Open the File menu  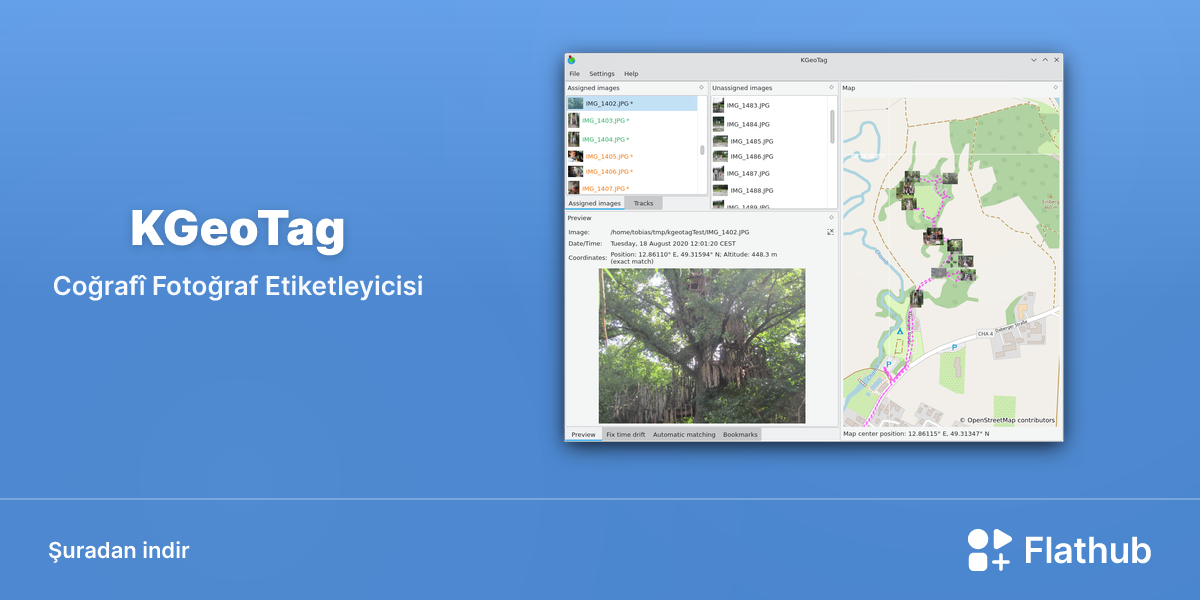pyautogui.click(x=575, y=74)
